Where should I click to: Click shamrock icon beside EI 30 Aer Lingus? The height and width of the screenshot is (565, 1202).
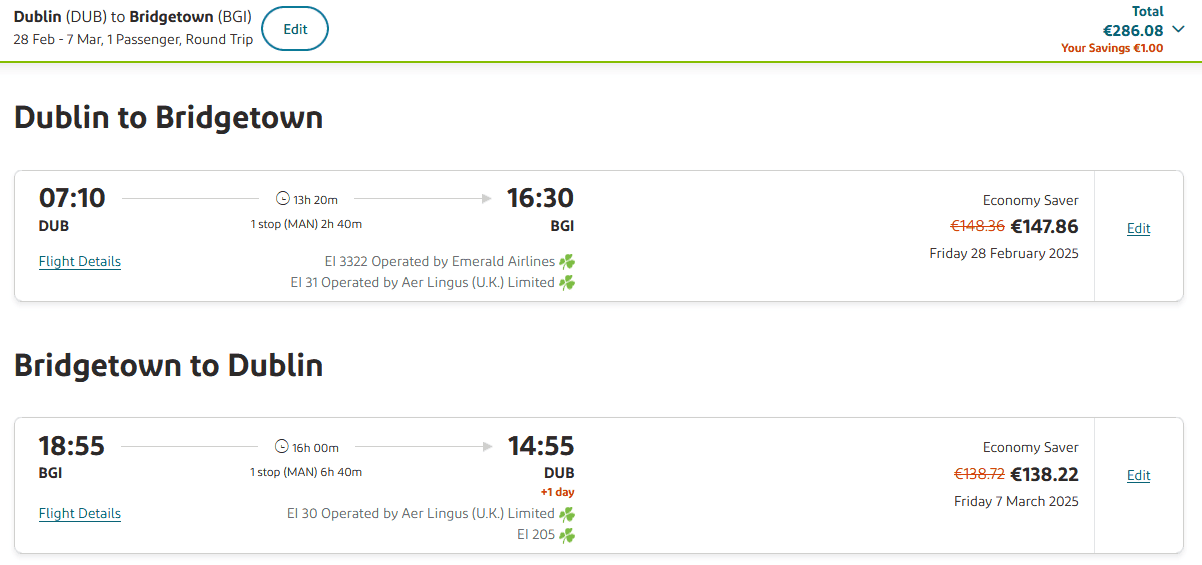click(x=567, y=514)
